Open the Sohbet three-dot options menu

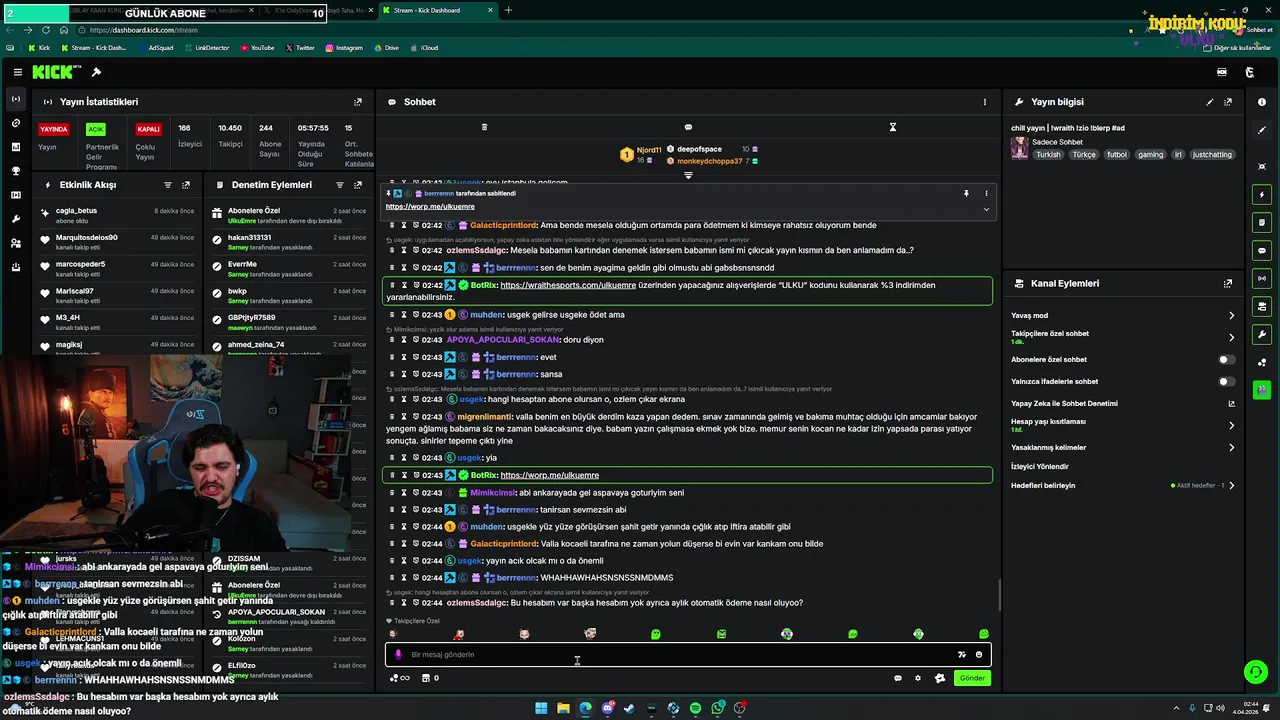[x=984, y=102]
